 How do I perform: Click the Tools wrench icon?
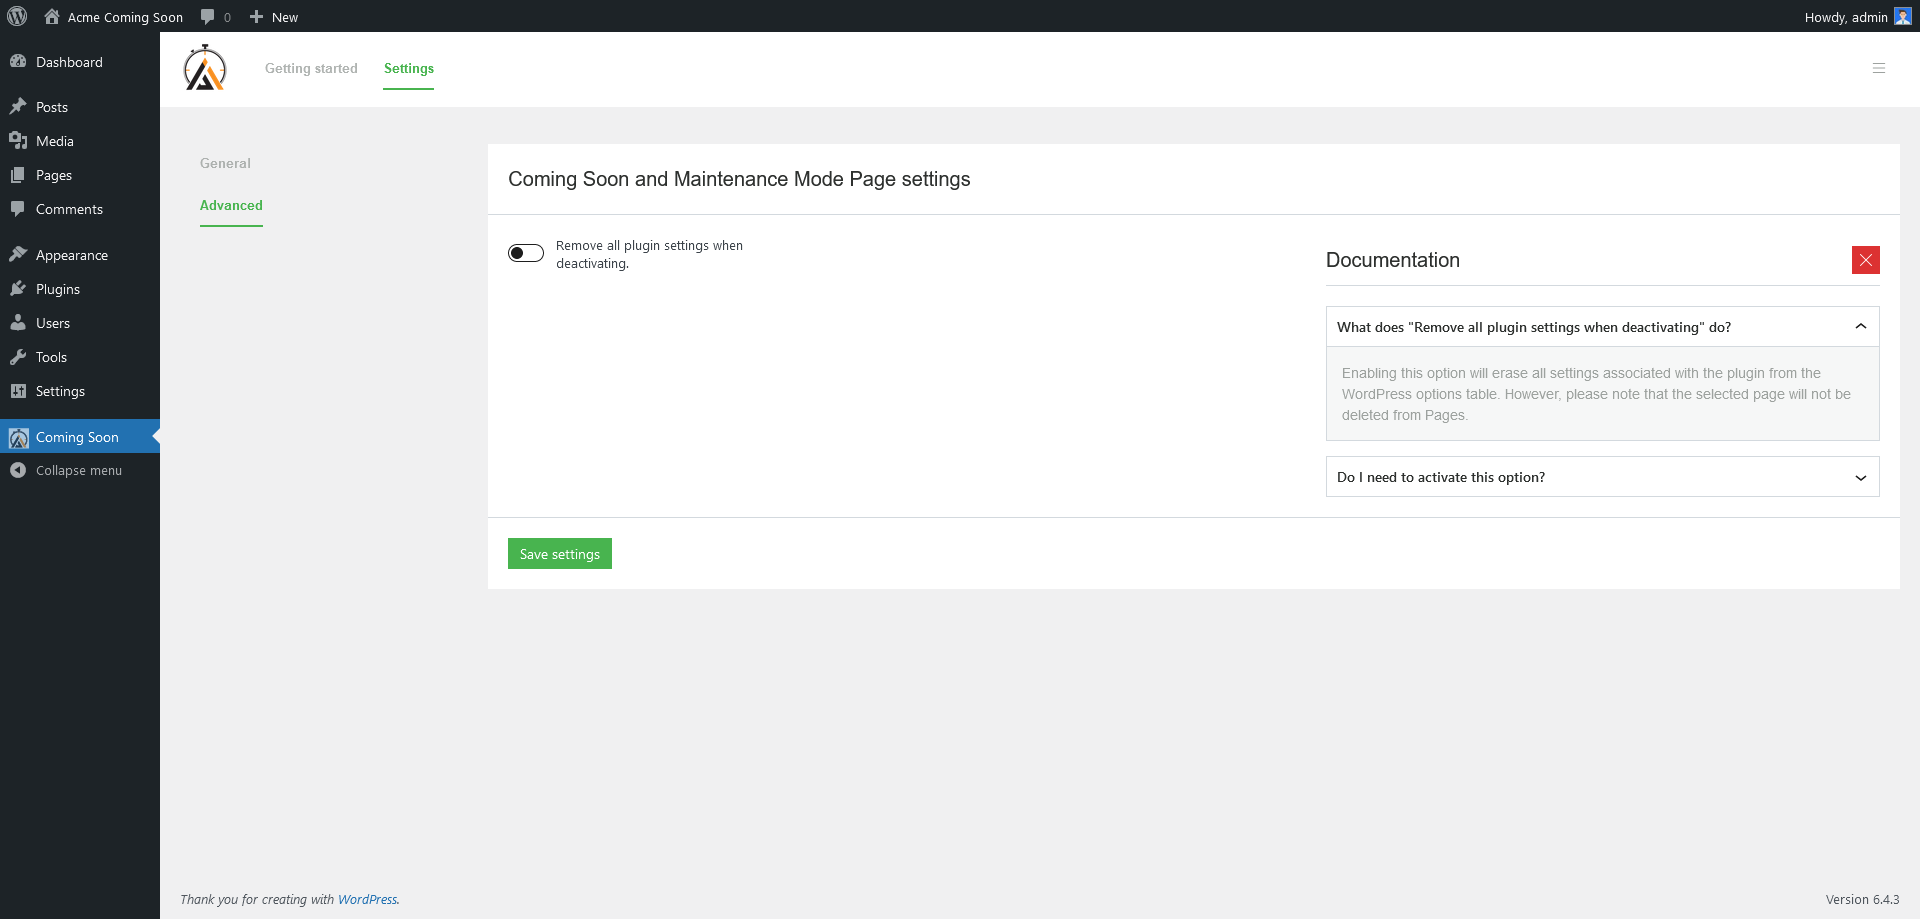[18, 356]
